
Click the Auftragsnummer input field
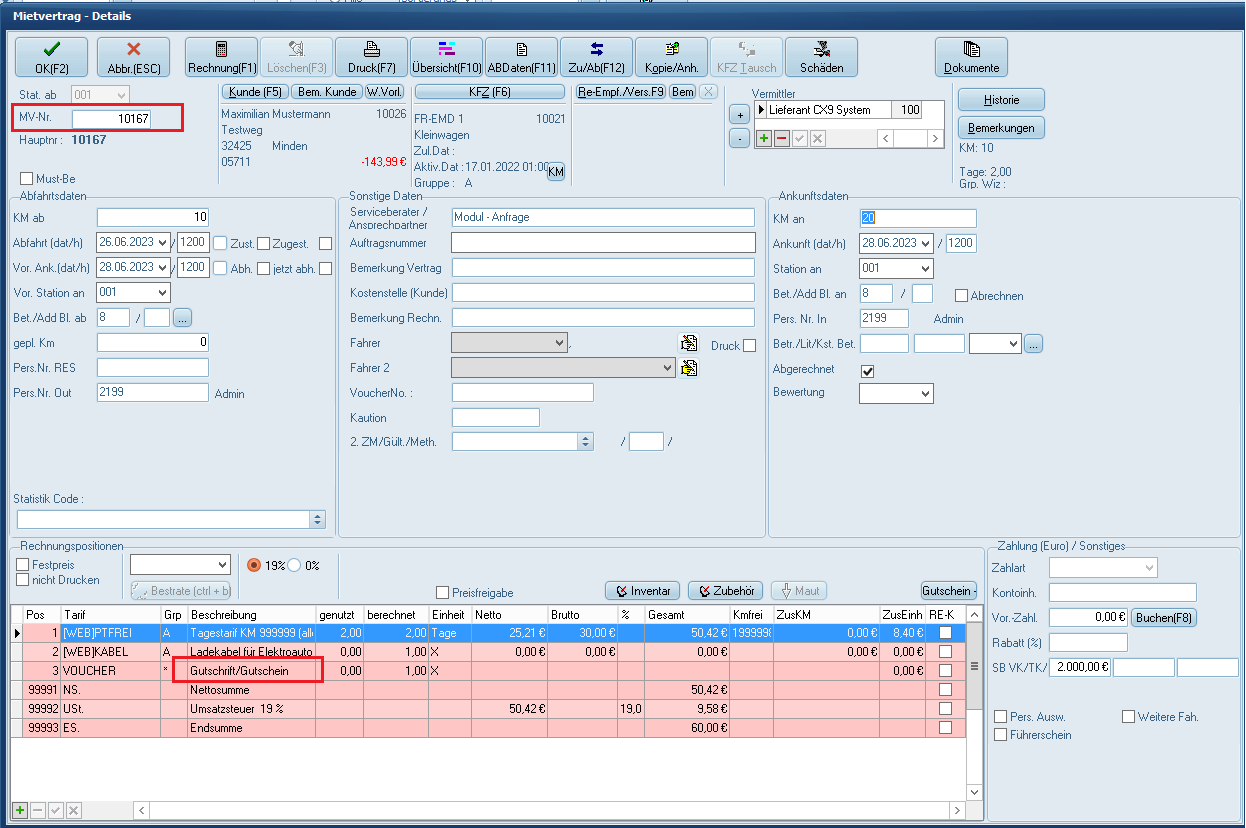(603, 243)
